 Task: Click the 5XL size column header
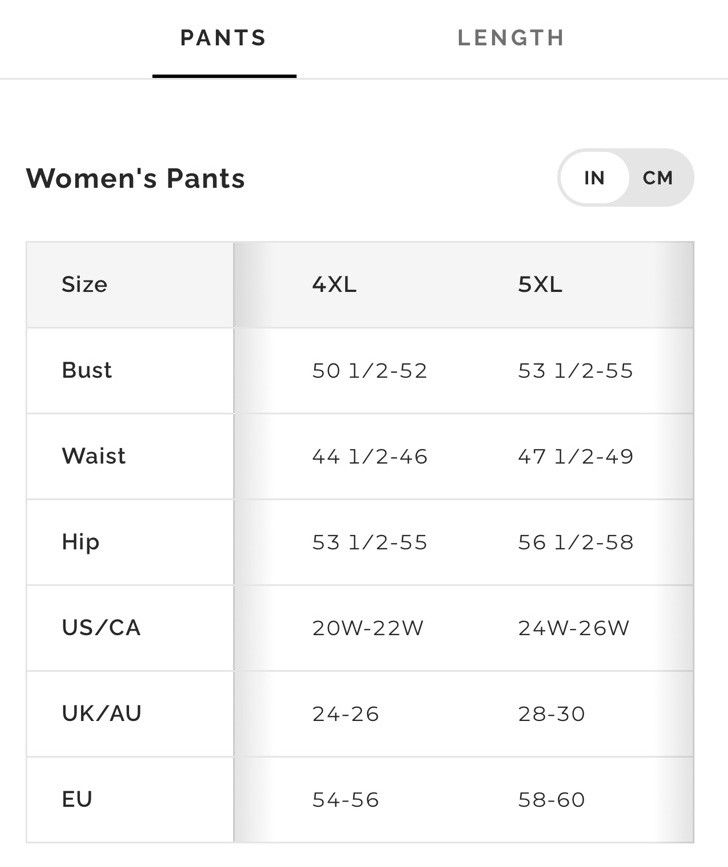click(540, 285)
